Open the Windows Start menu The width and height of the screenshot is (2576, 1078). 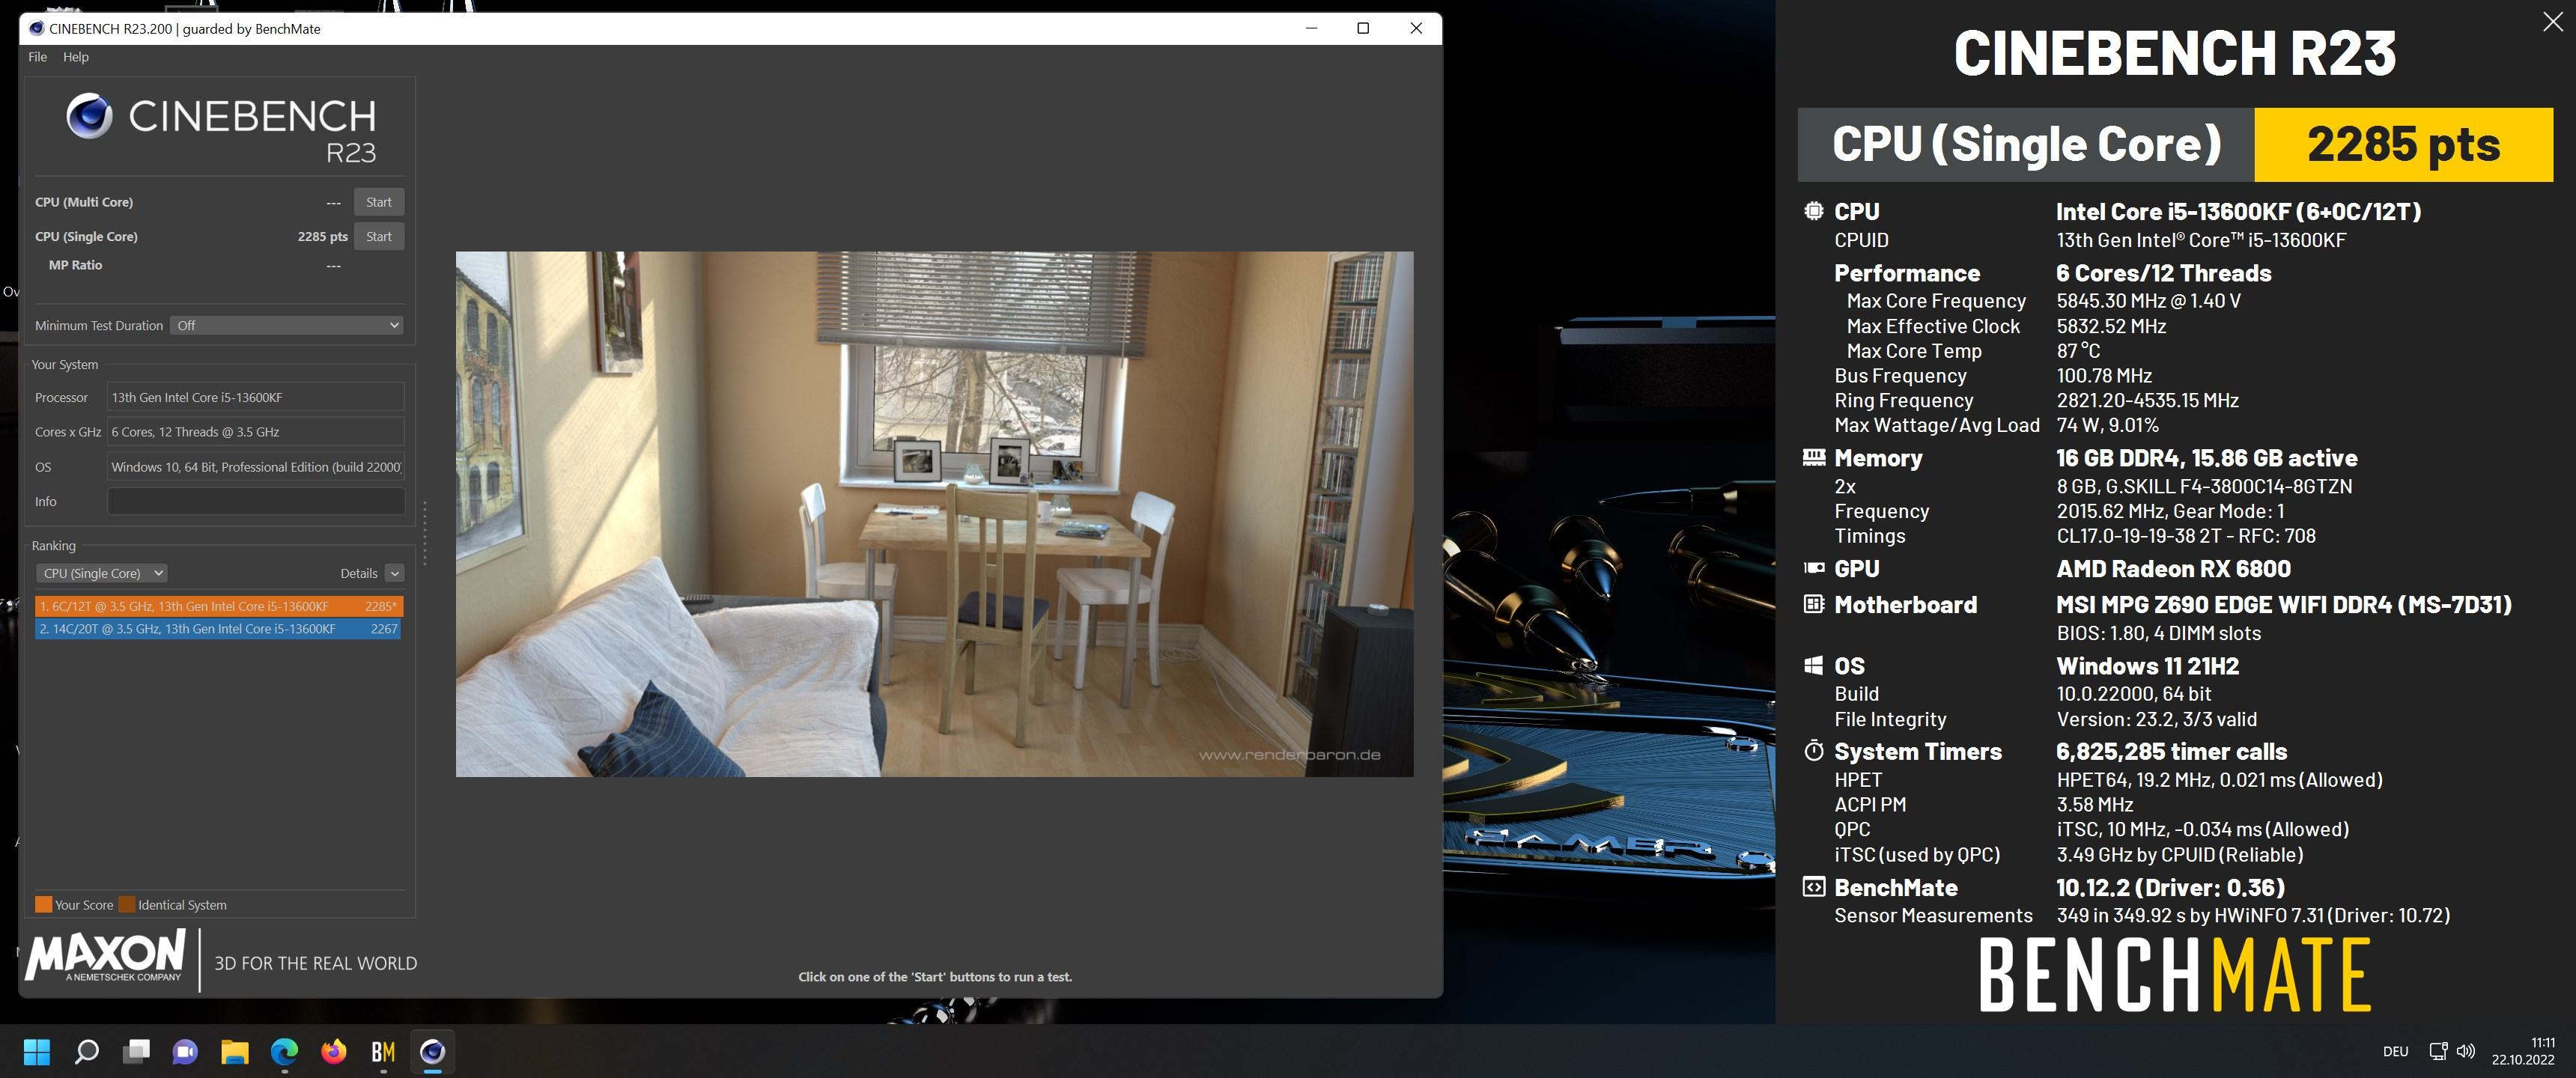coord(37,1052)
